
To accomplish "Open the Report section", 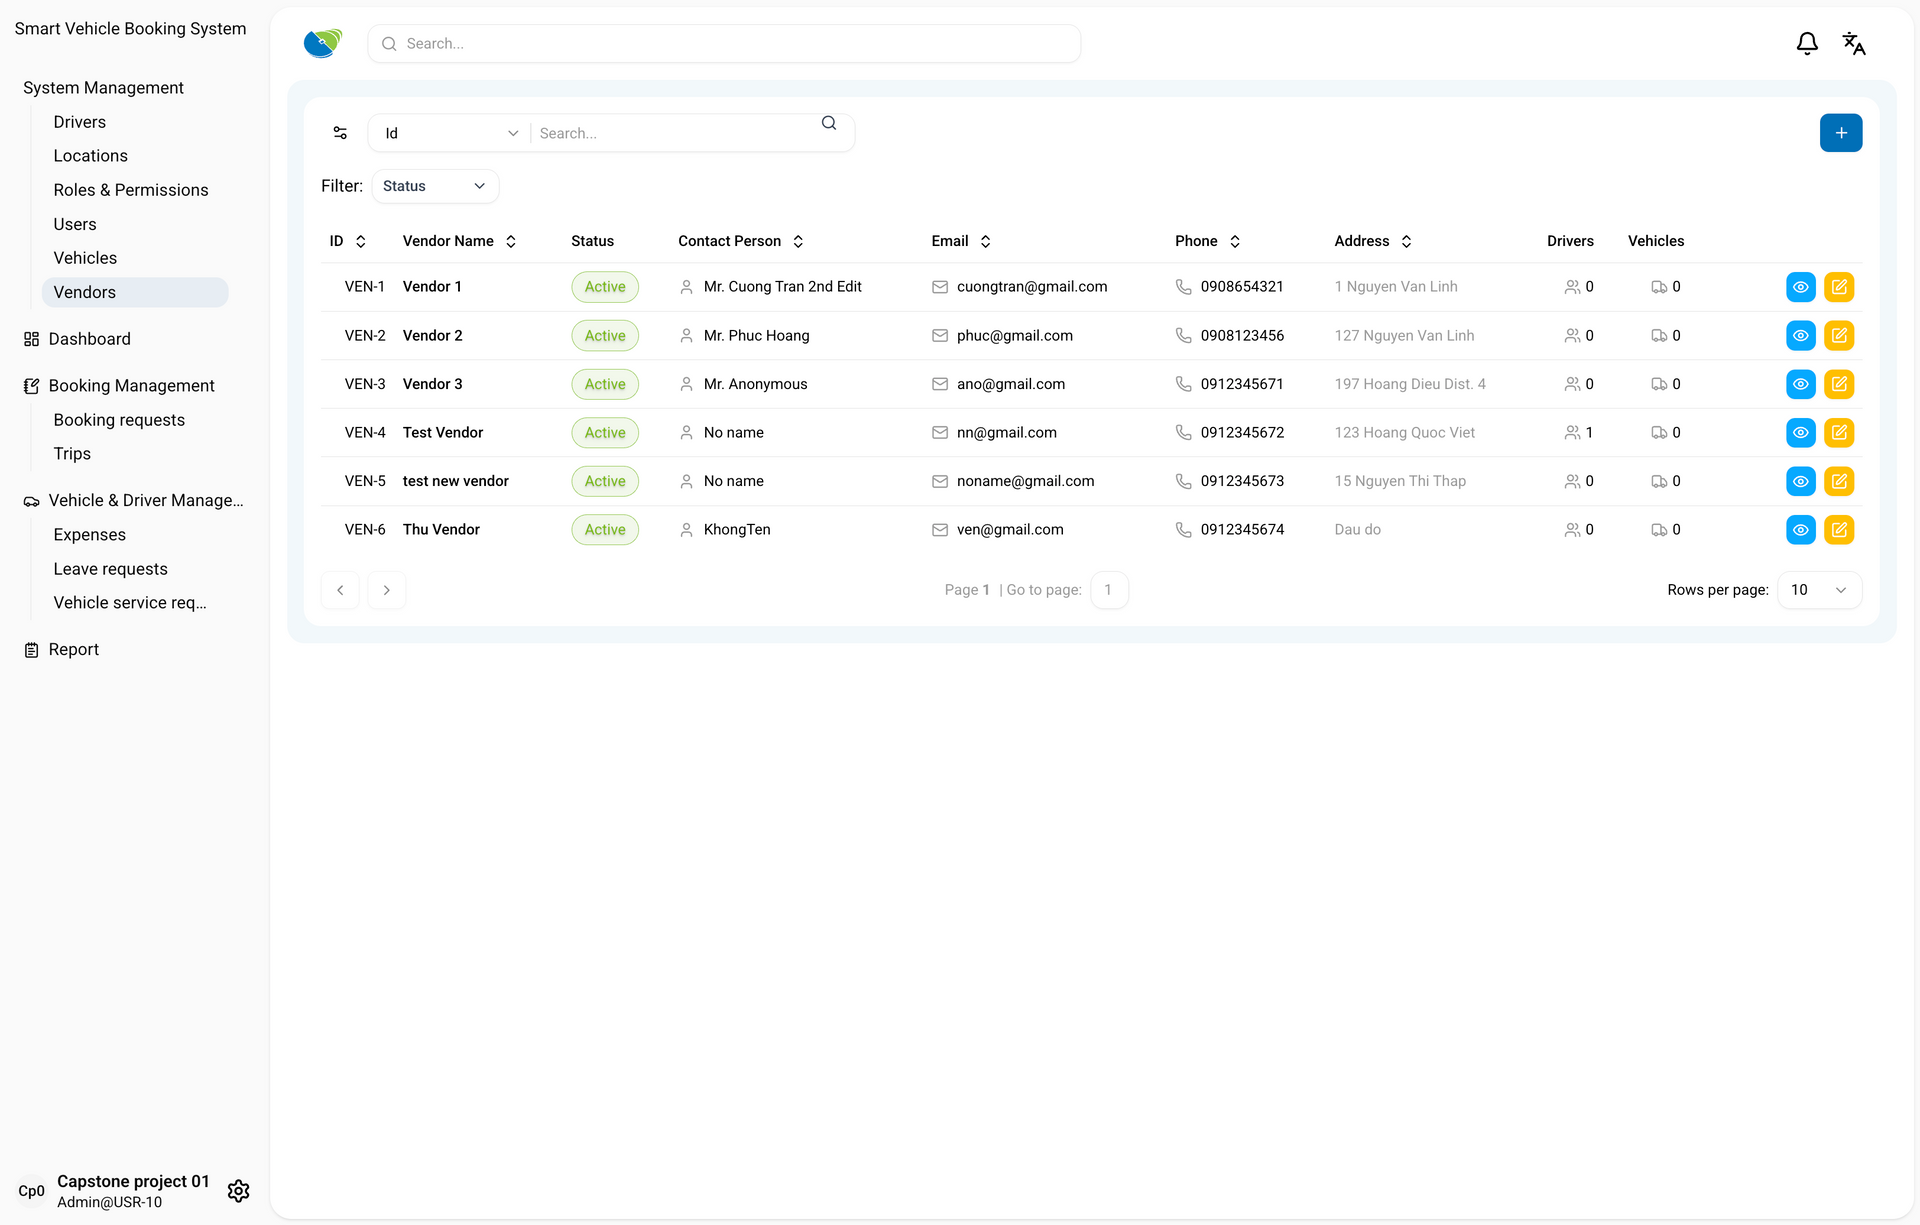I will click(74, 650).
